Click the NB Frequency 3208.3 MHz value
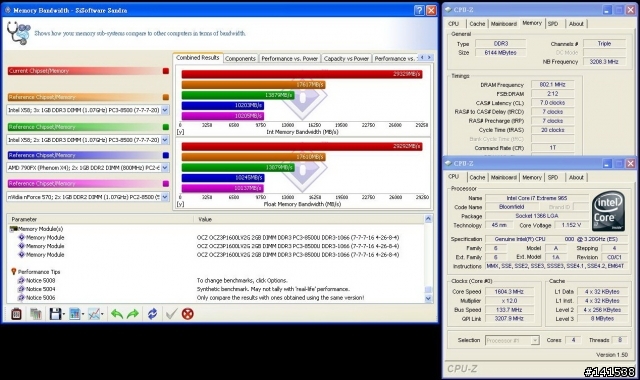The width and height of the screenshot is (640, 380). point(604,62)
